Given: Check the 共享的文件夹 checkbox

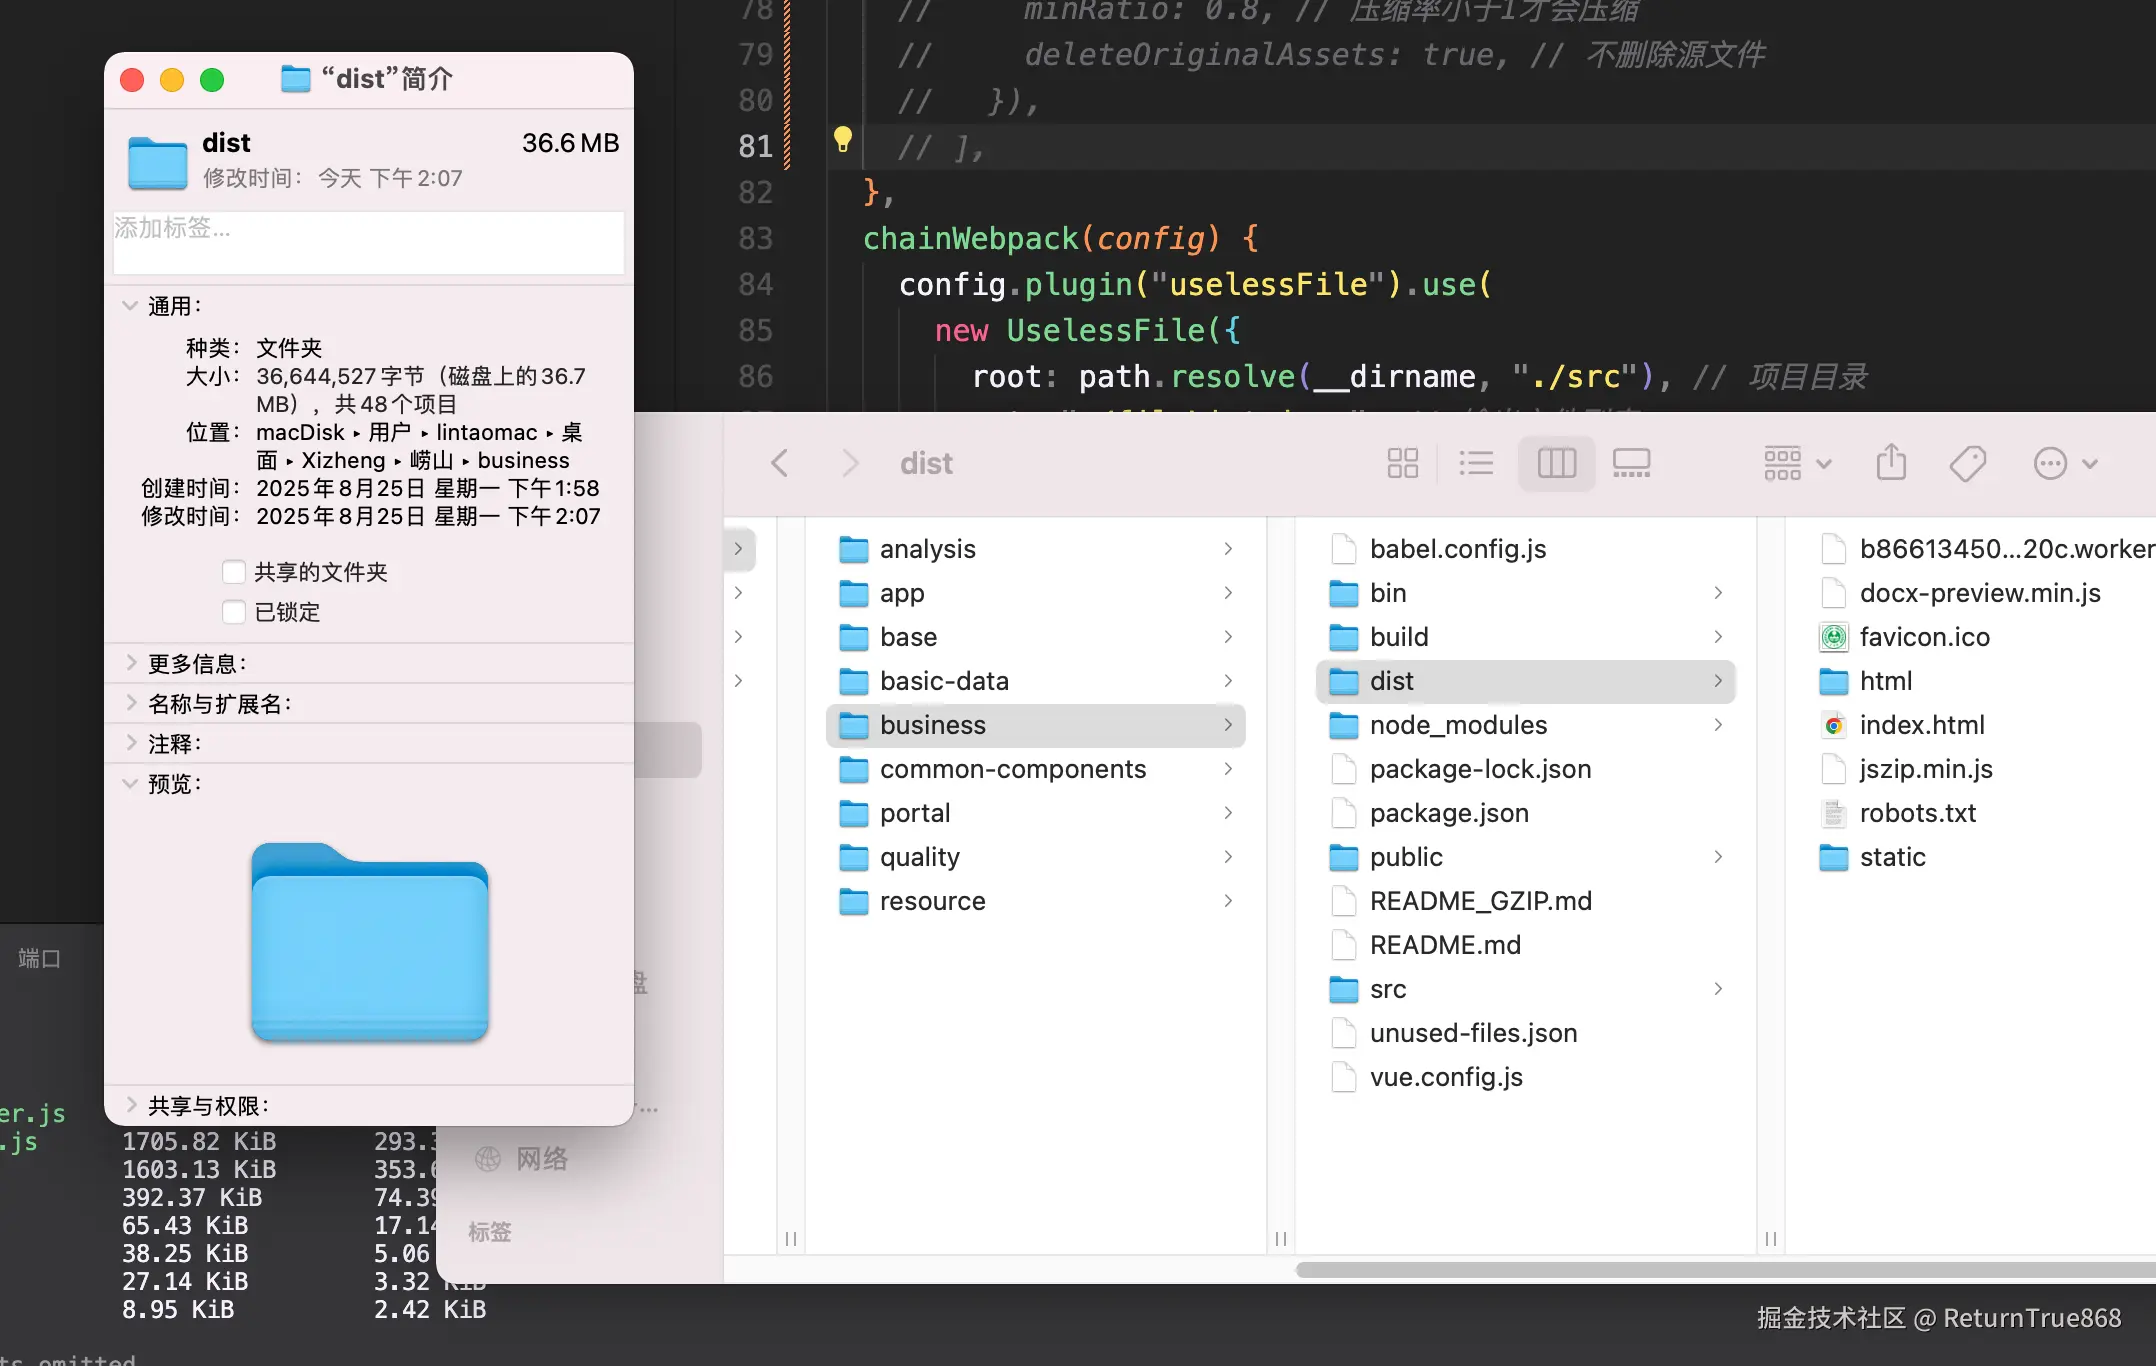Looking at the screenshot, I should 234,572.
